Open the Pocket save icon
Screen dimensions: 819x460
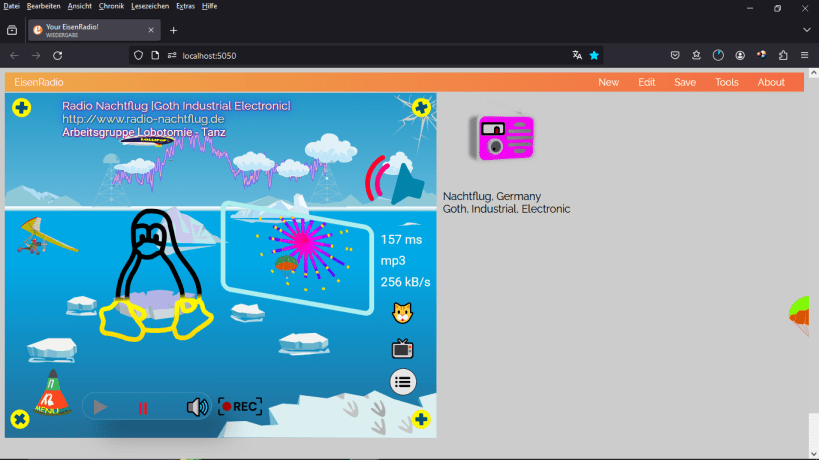coord(675,55)
